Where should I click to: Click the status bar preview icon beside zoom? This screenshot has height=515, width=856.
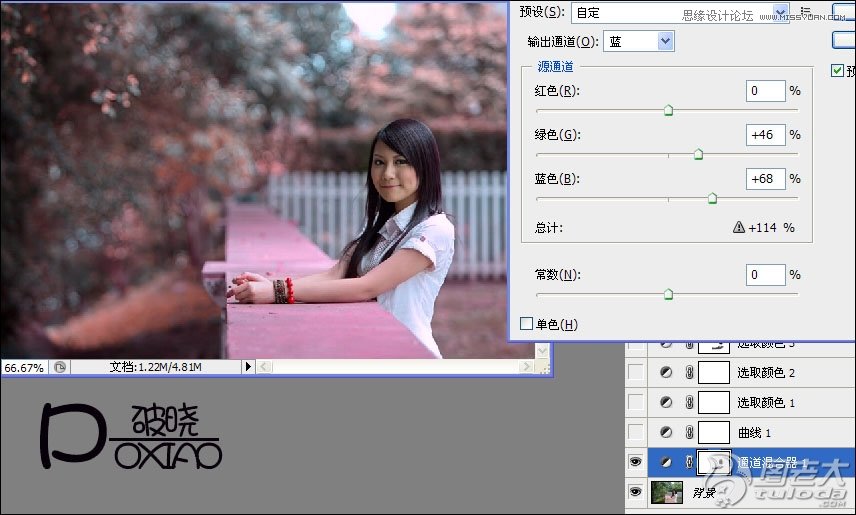tap(60, 367)
